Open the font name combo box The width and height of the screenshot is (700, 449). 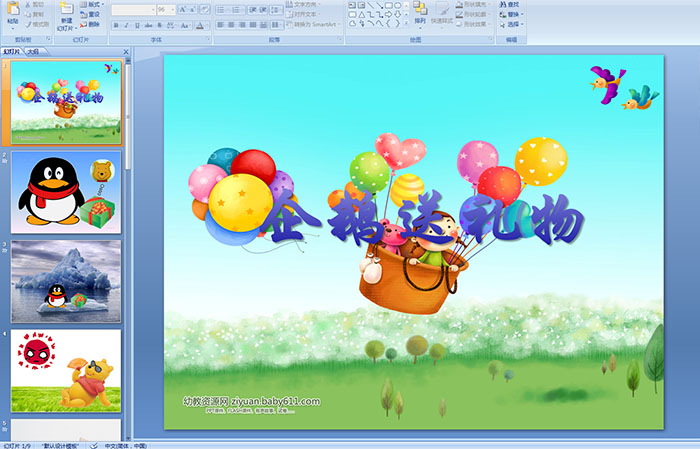133,10
